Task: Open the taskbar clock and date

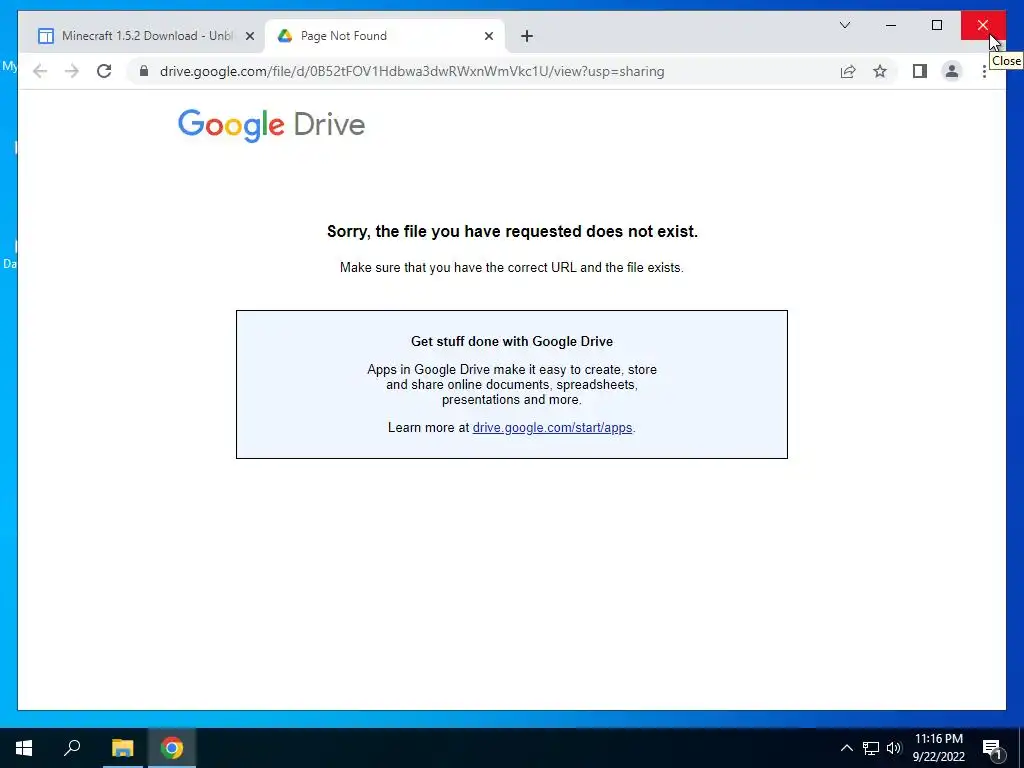Action: tap(938, 748)
